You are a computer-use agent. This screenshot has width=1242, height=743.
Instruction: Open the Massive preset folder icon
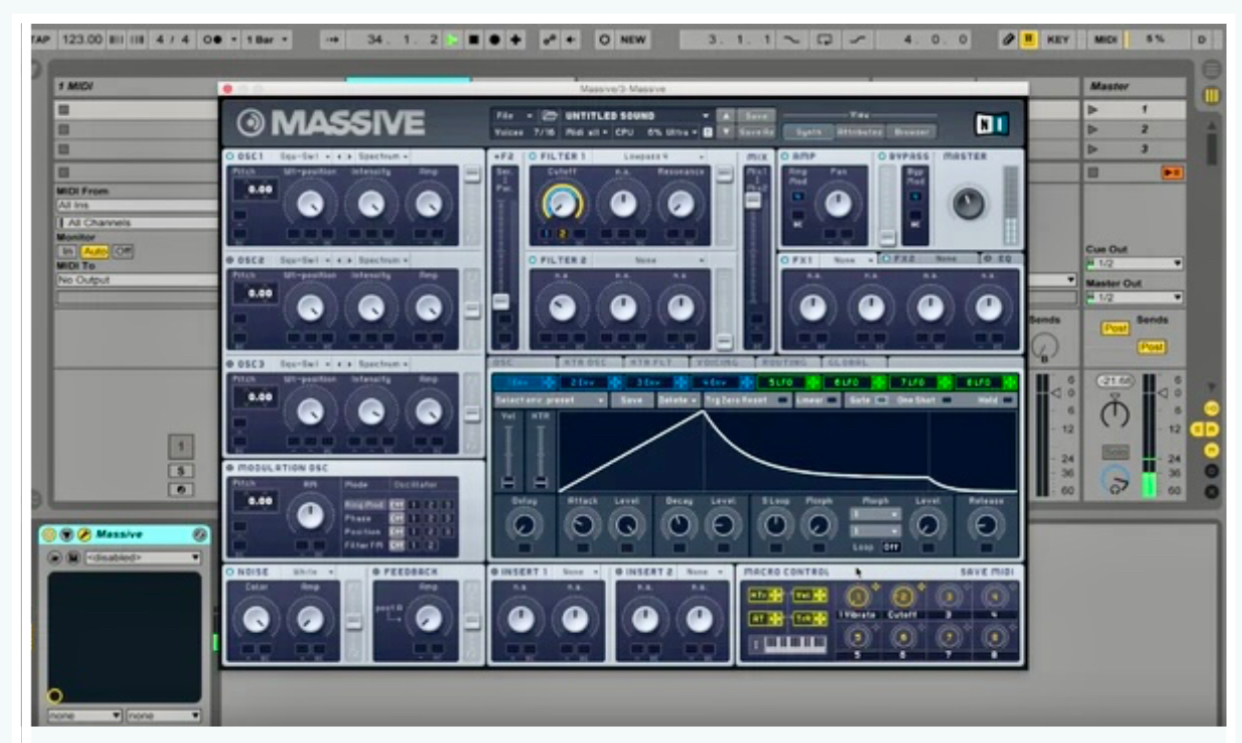click(550, 116)
